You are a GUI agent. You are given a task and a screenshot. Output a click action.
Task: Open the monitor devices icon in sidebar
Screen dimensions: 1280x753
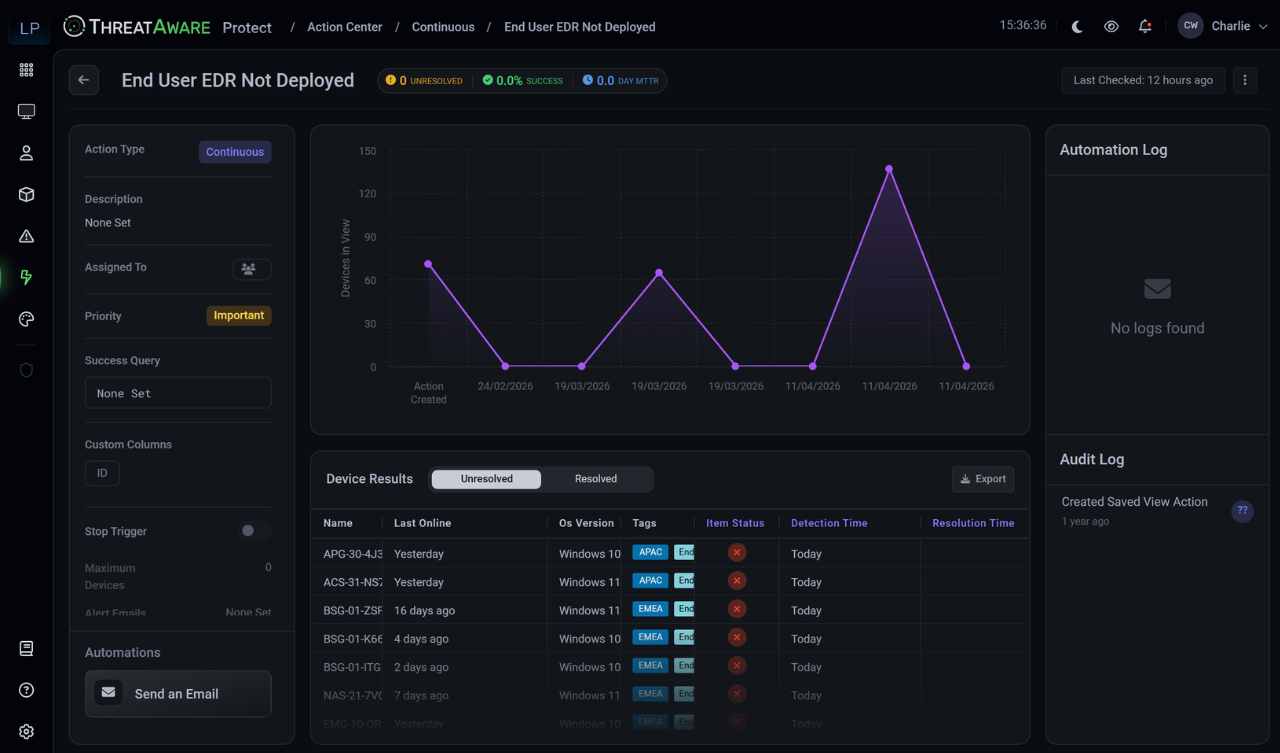coord(27,112)
